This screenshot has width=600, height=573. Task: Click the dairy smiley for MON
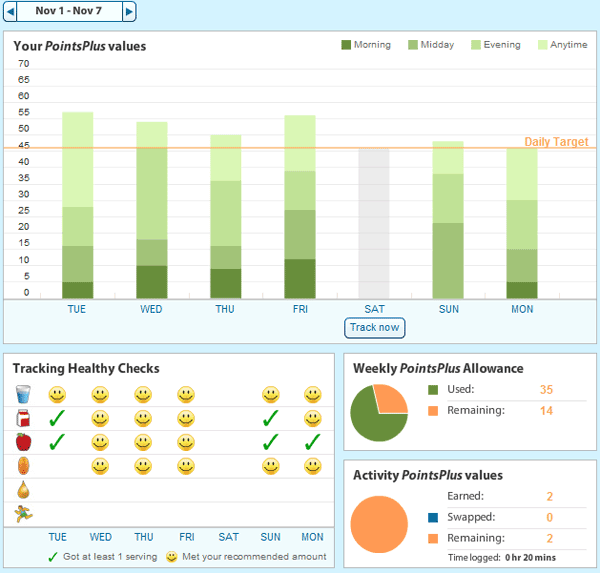pyautogui.click(x=313, y=419)
